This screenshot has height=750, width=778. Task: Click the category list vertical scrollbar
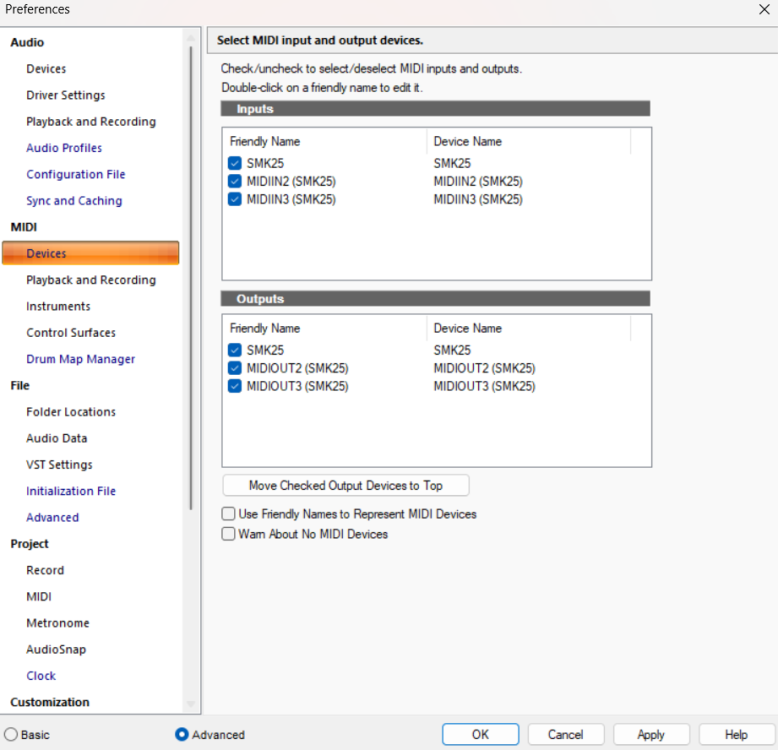tap(191, 300)
